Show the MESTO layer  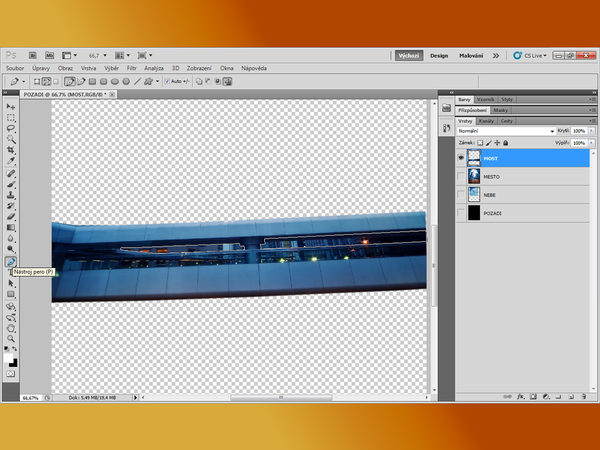pyautogui.click(x=461, y=177)
